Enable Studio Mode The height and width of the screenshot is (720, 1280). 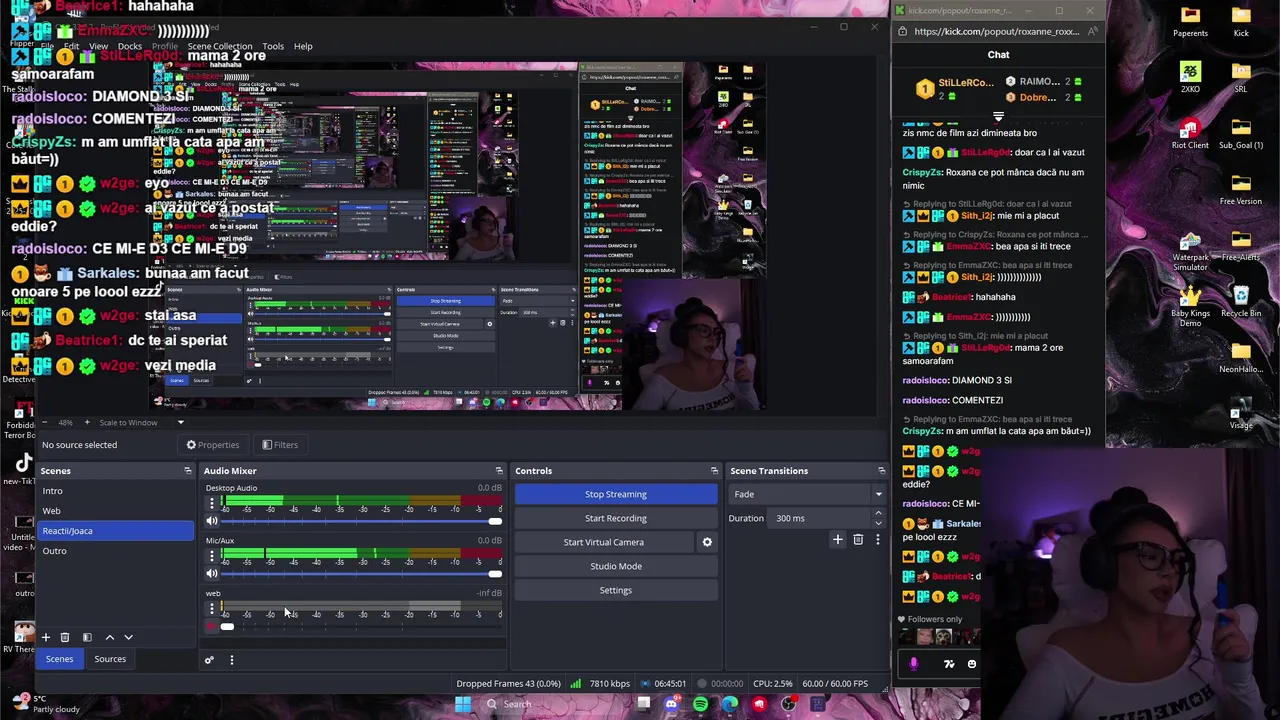[616, 566]
